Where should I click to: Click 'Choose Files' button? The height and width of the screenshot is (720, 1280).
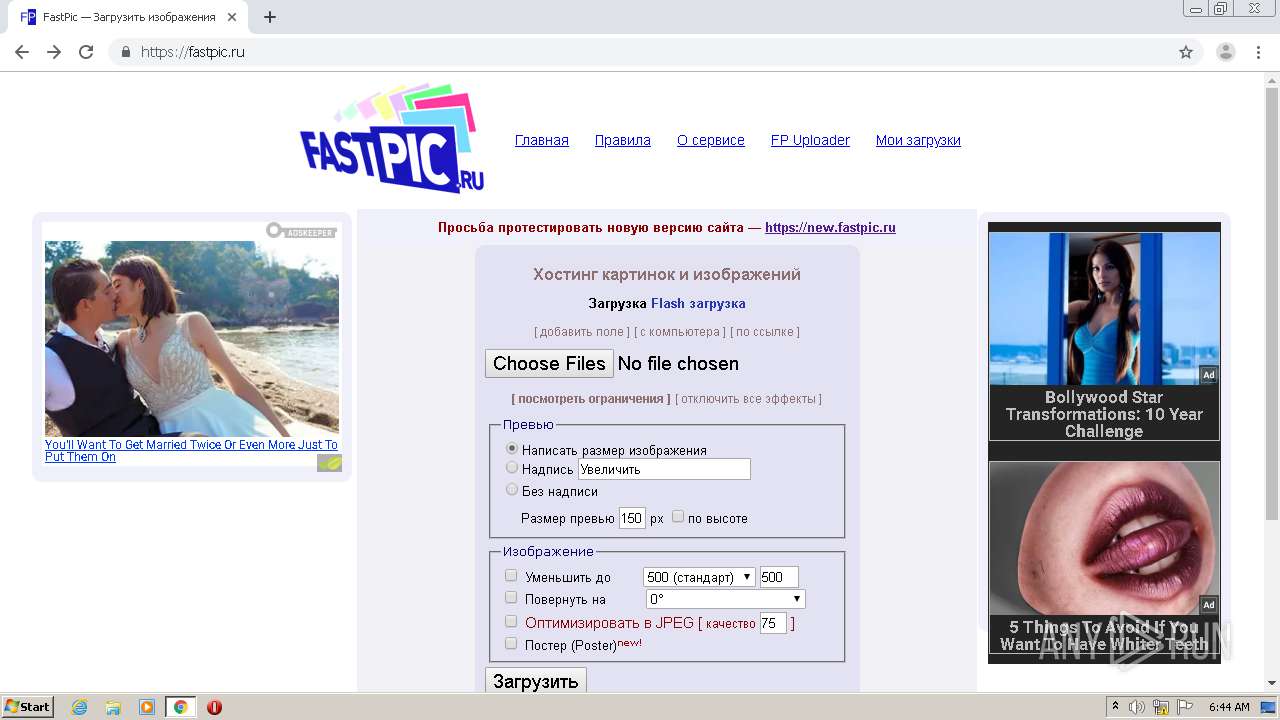(549, 363)
